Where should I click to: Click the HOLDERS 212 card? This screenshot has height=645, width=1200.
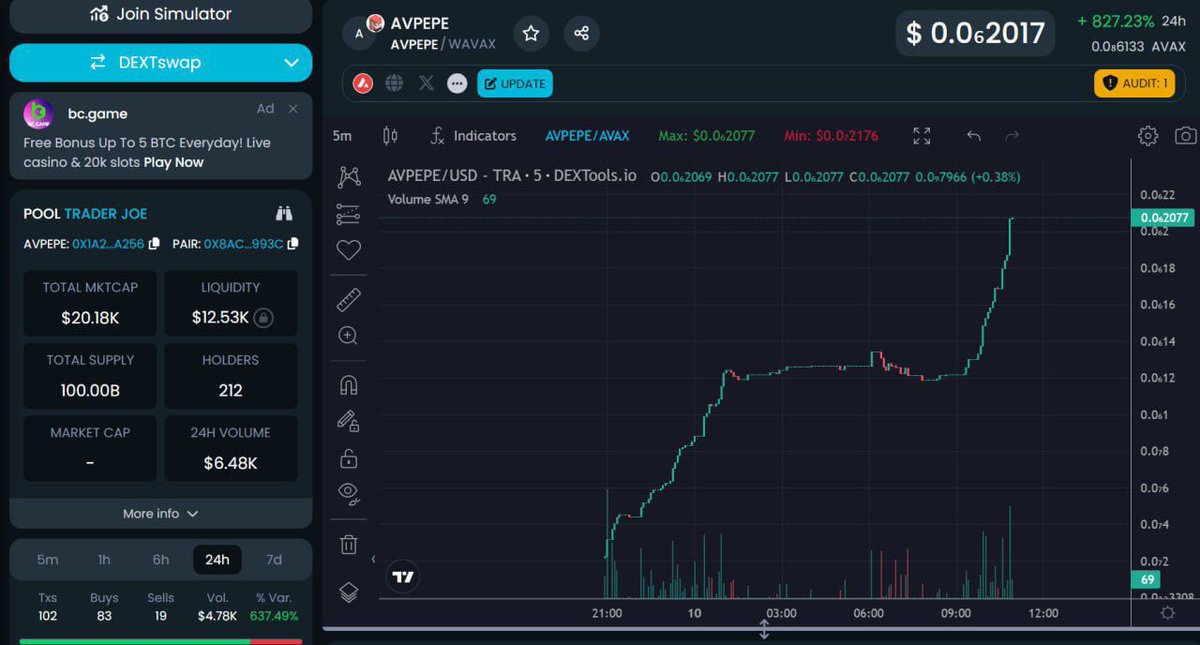point(230,376)
